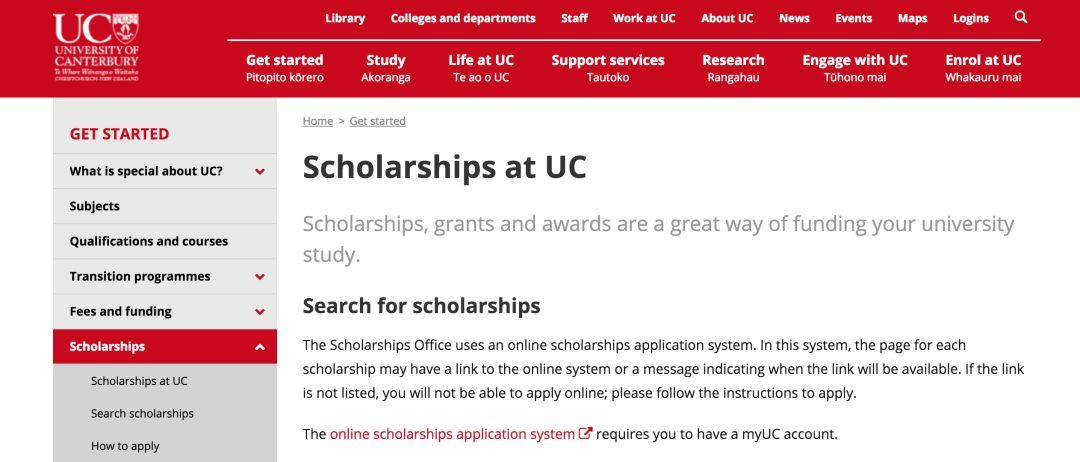Viewport: 1080px width, 462px height.
Task: Select How to apply sidebar item
Action: tap(125, 446)
